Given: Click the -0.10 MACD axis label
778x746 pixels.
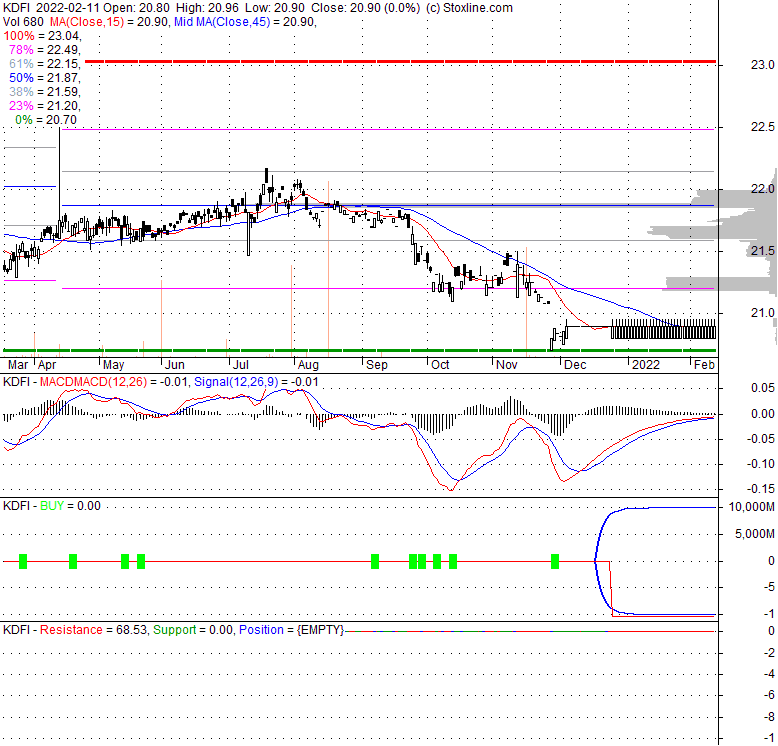Looking at the screenshot, I should [761, 464].
